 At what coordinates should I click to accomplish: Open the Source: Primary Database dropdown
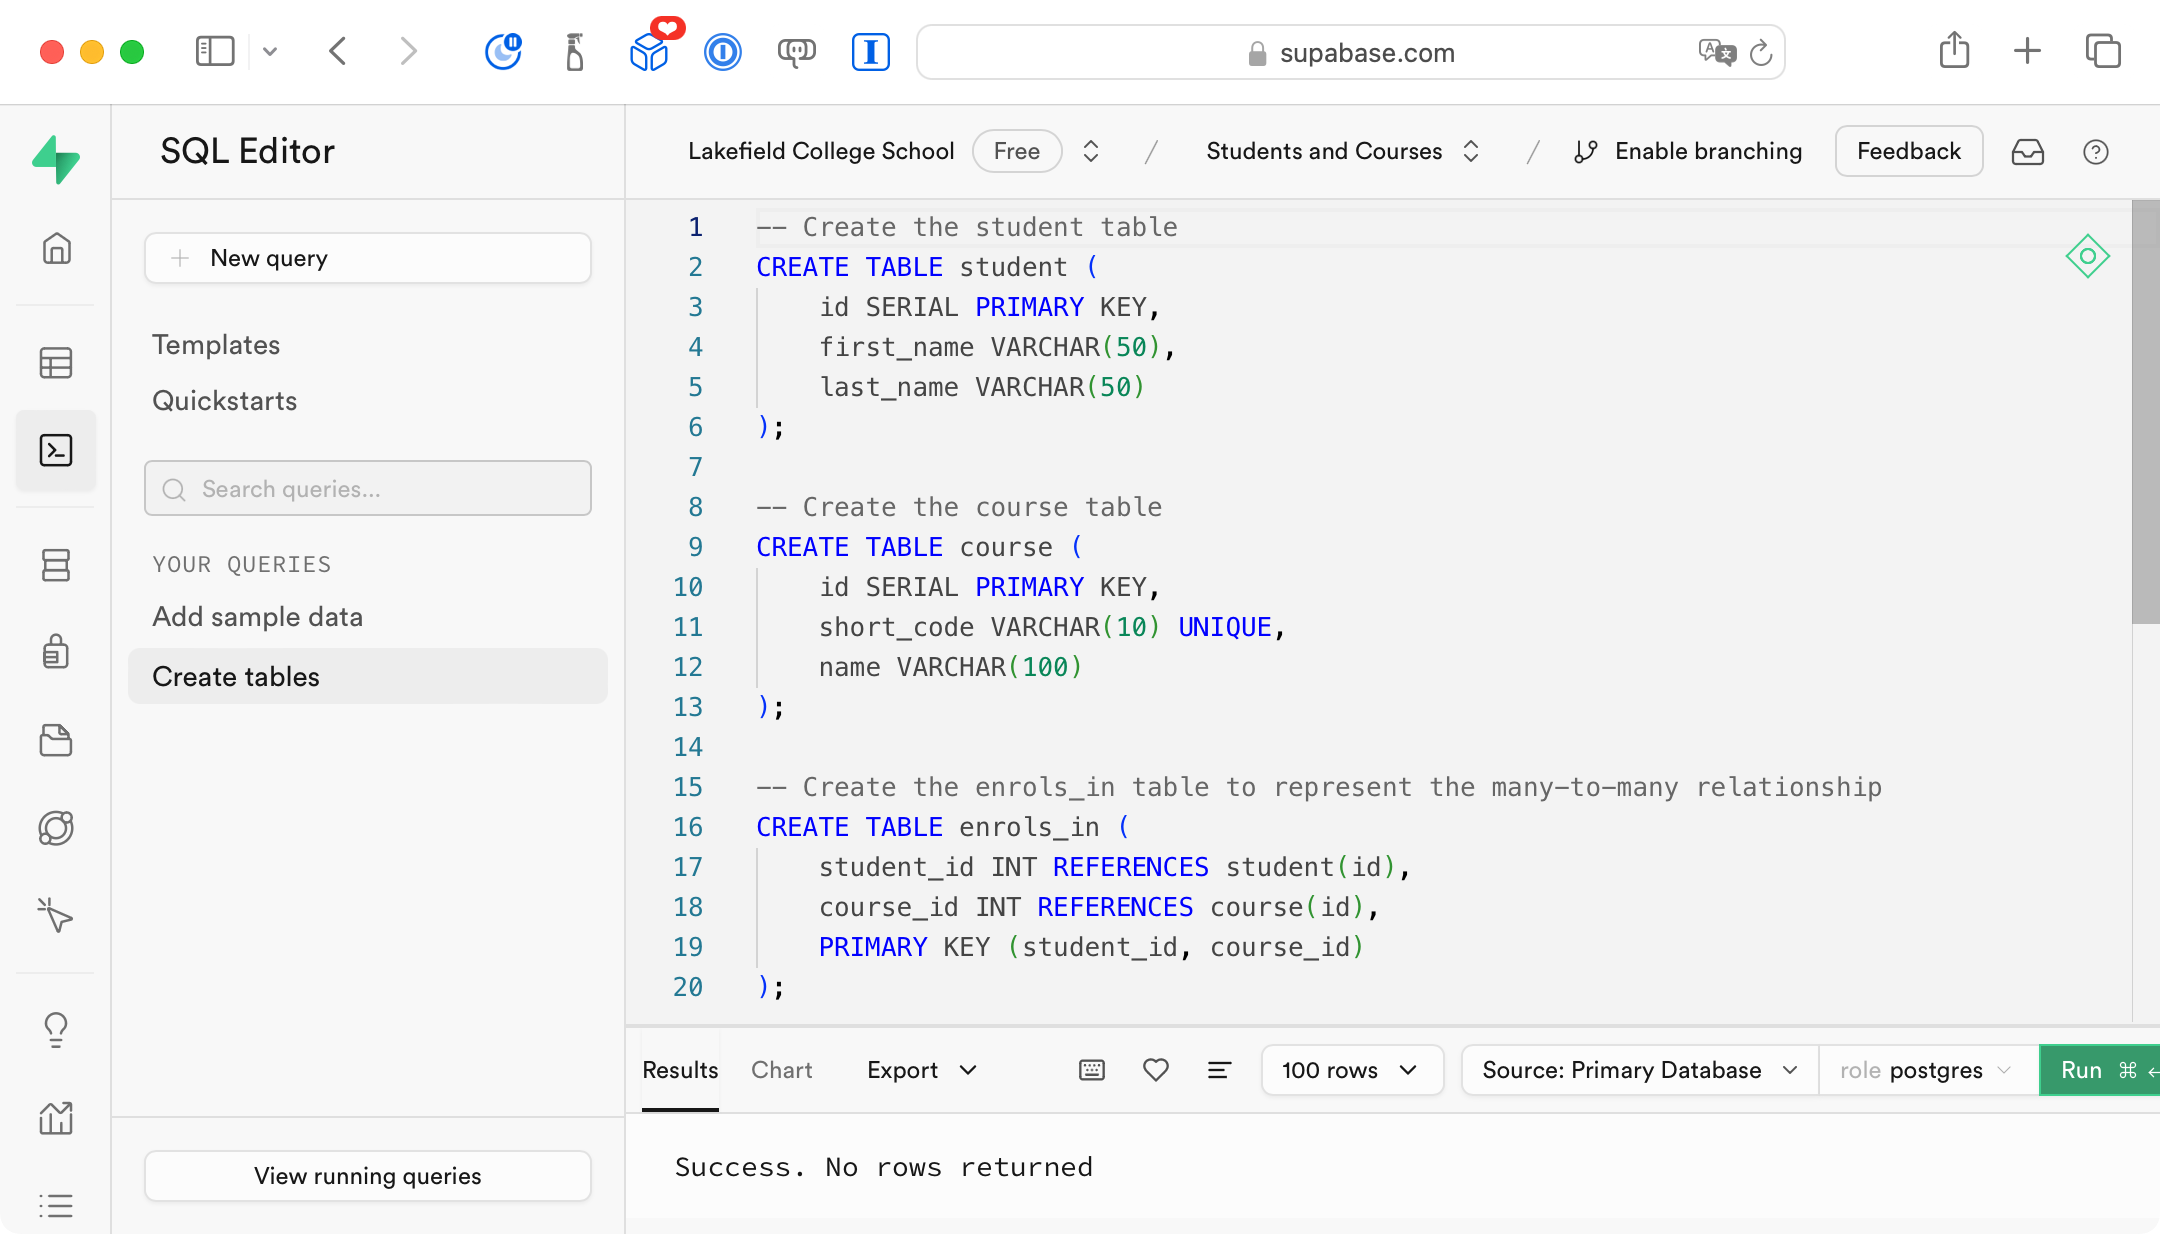[x=1639, y=1070]
